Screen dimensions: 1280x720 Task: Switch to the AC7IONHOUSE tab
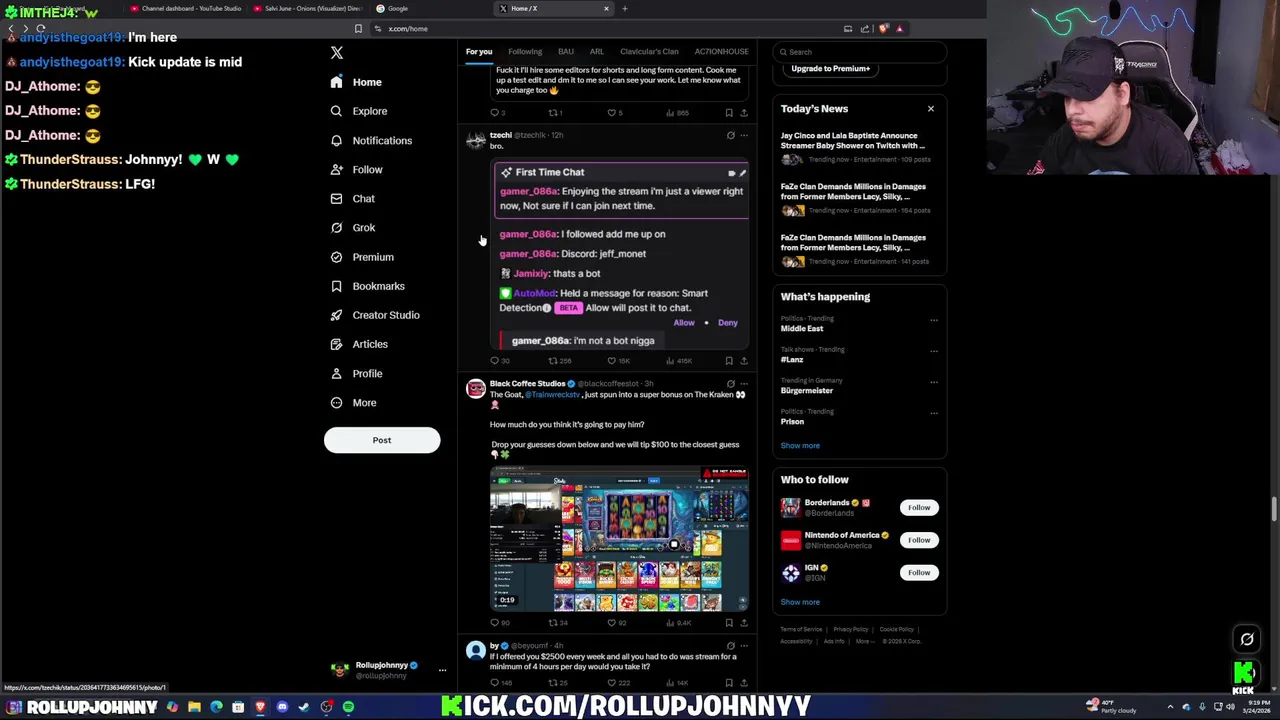pos(722,51)
